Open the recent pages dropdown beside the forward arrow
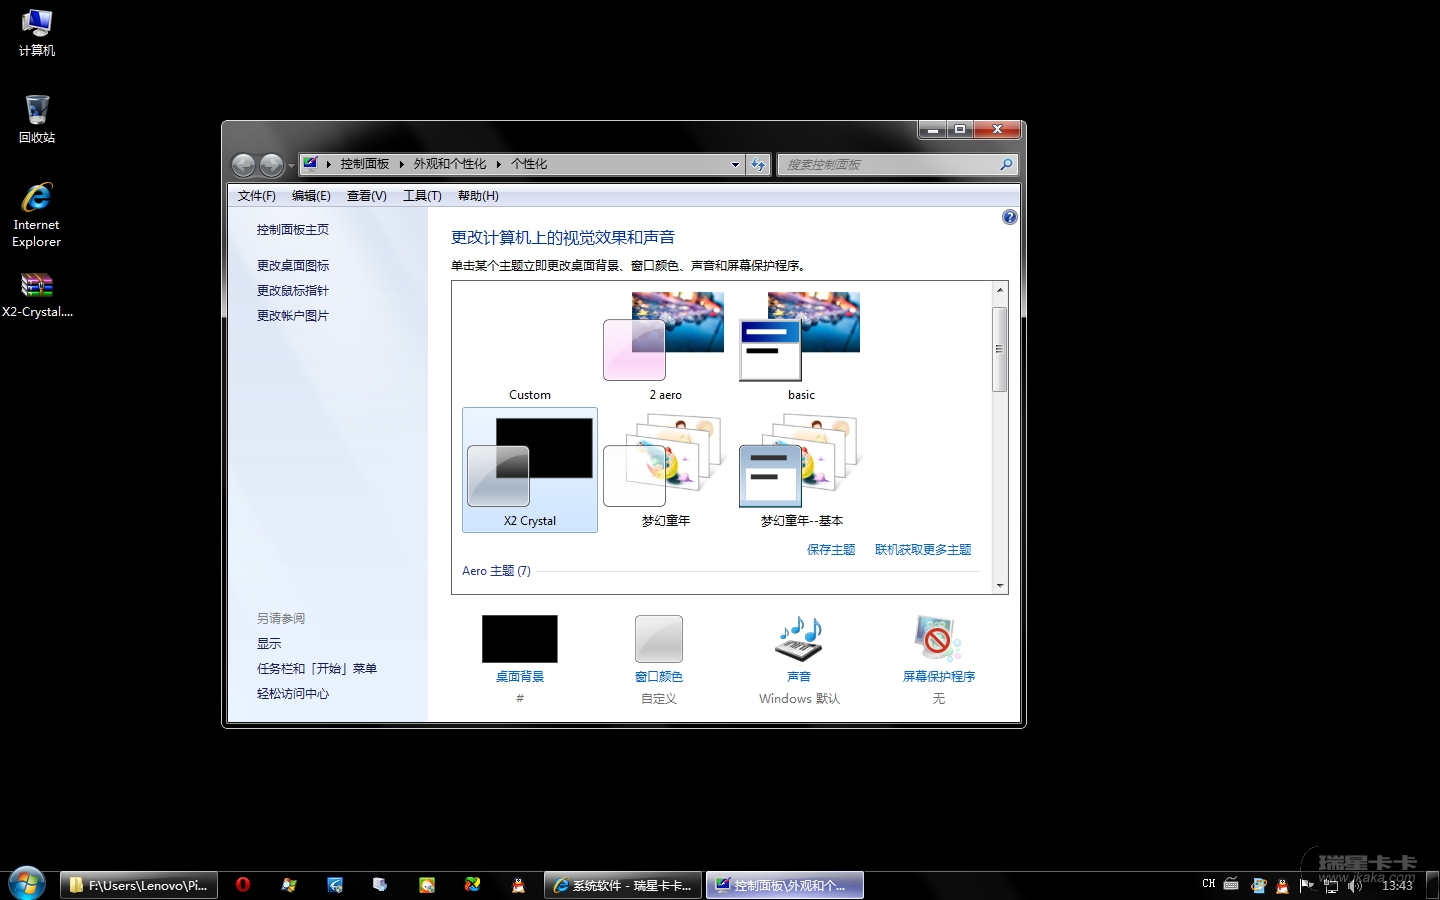This screenshot has width=1440, height=900. [291, 165]
